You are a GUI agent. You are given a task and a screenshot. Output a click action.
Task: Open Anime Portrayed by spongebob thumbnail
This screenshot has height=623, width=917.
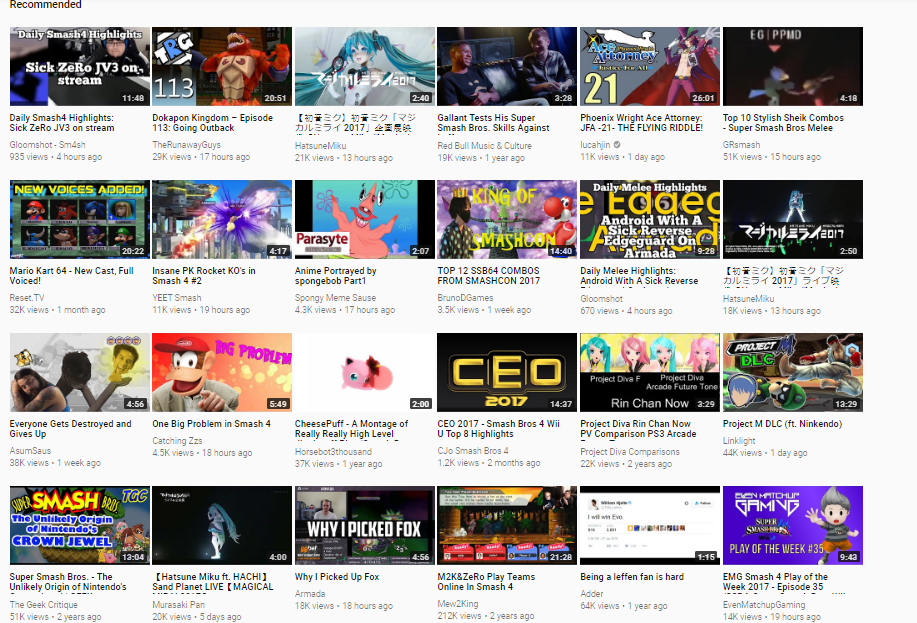pos(364,219)
